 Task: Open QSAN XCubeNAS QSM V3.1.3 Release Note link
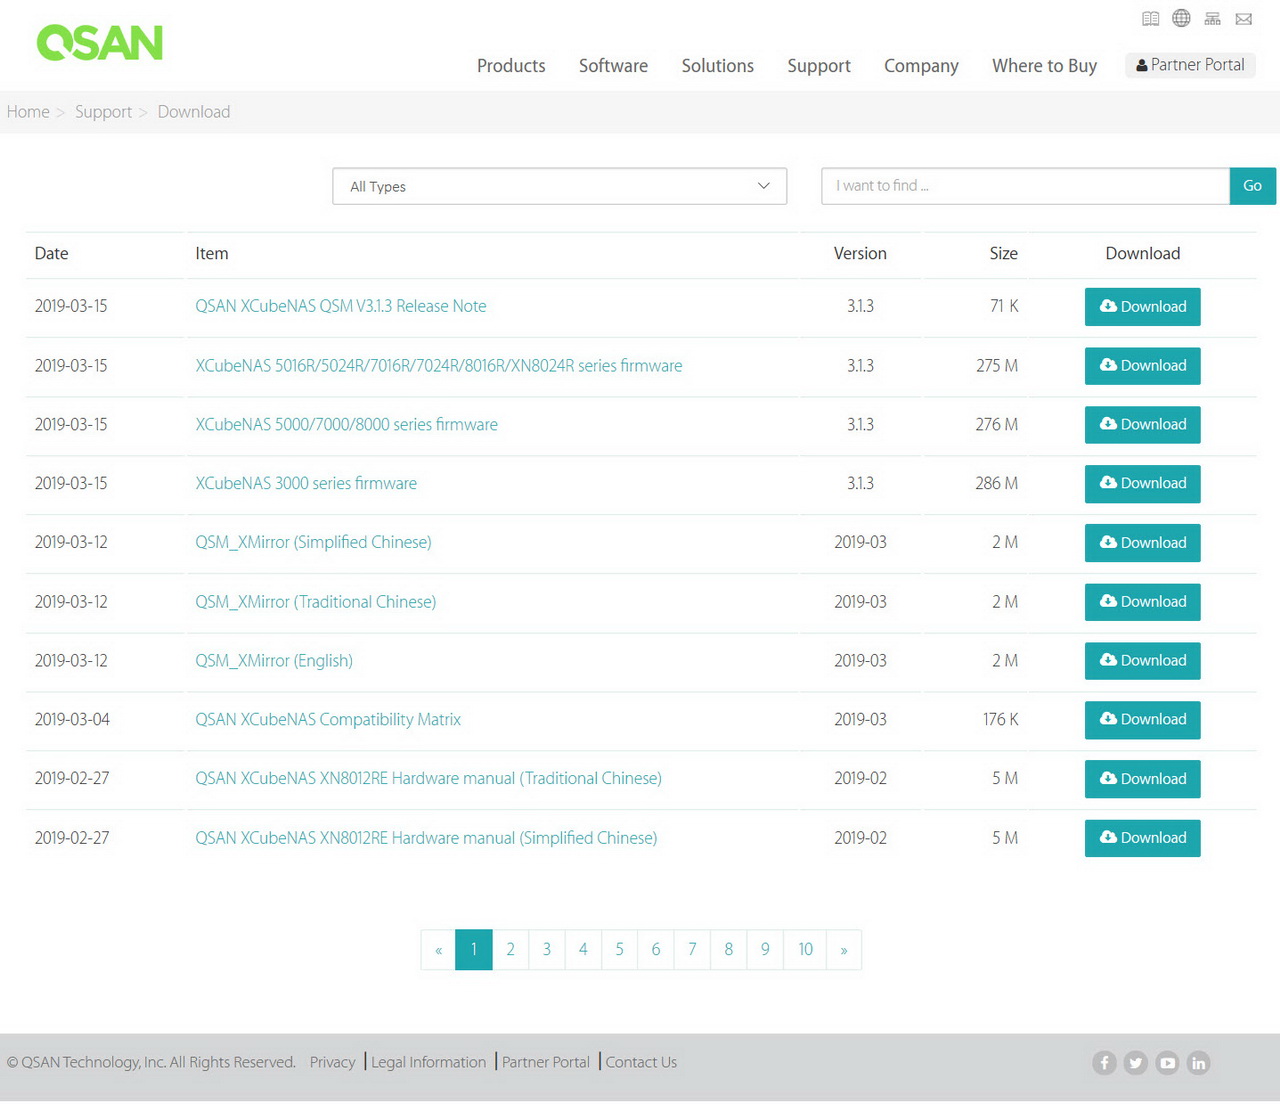coord(341,306)
